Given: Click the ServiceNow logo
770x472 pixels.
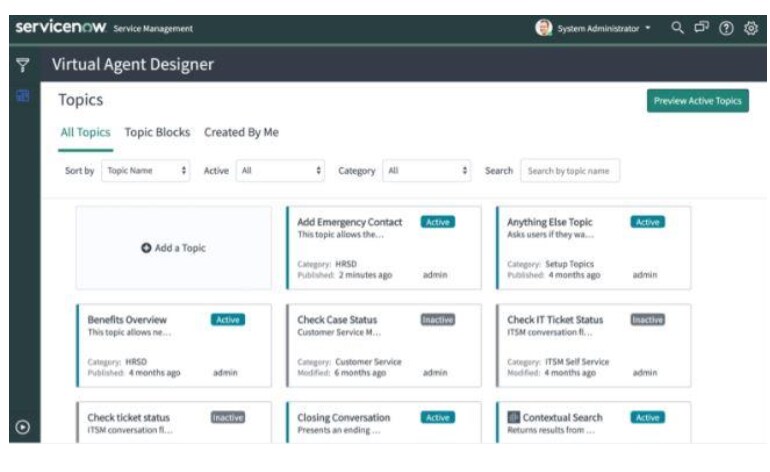Looking at the screenshot, I should [x=60, y=27].
